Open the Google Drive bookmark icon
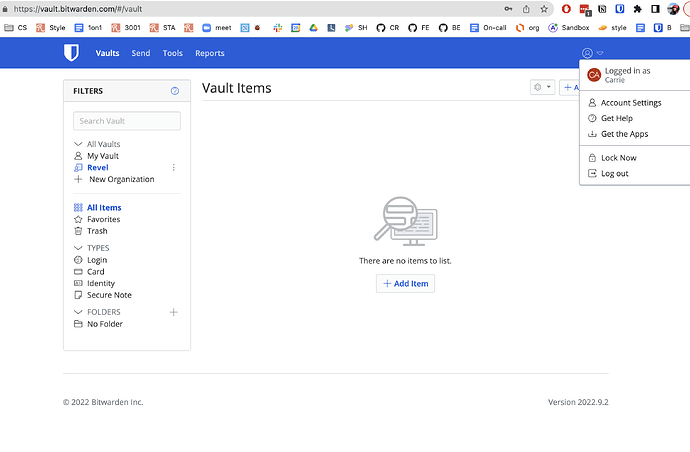690x452 pixels. (313, 28)
